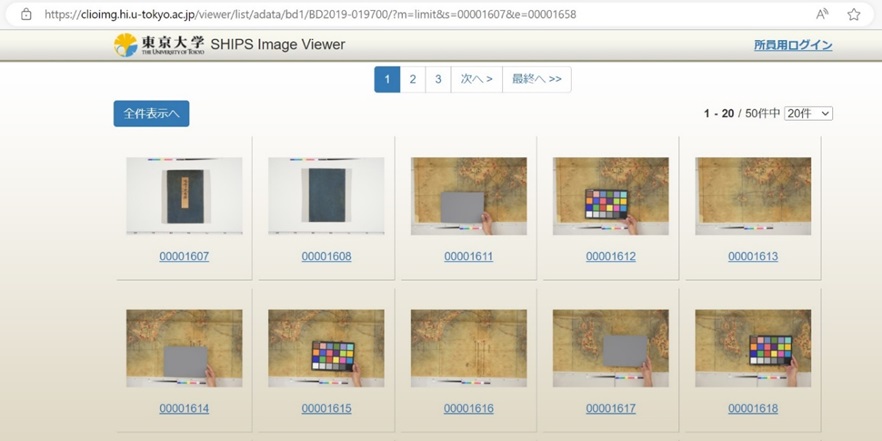The image size is (882, 441).
Task: Open the 20件 items-per-page dropdown
Action: 808,114
